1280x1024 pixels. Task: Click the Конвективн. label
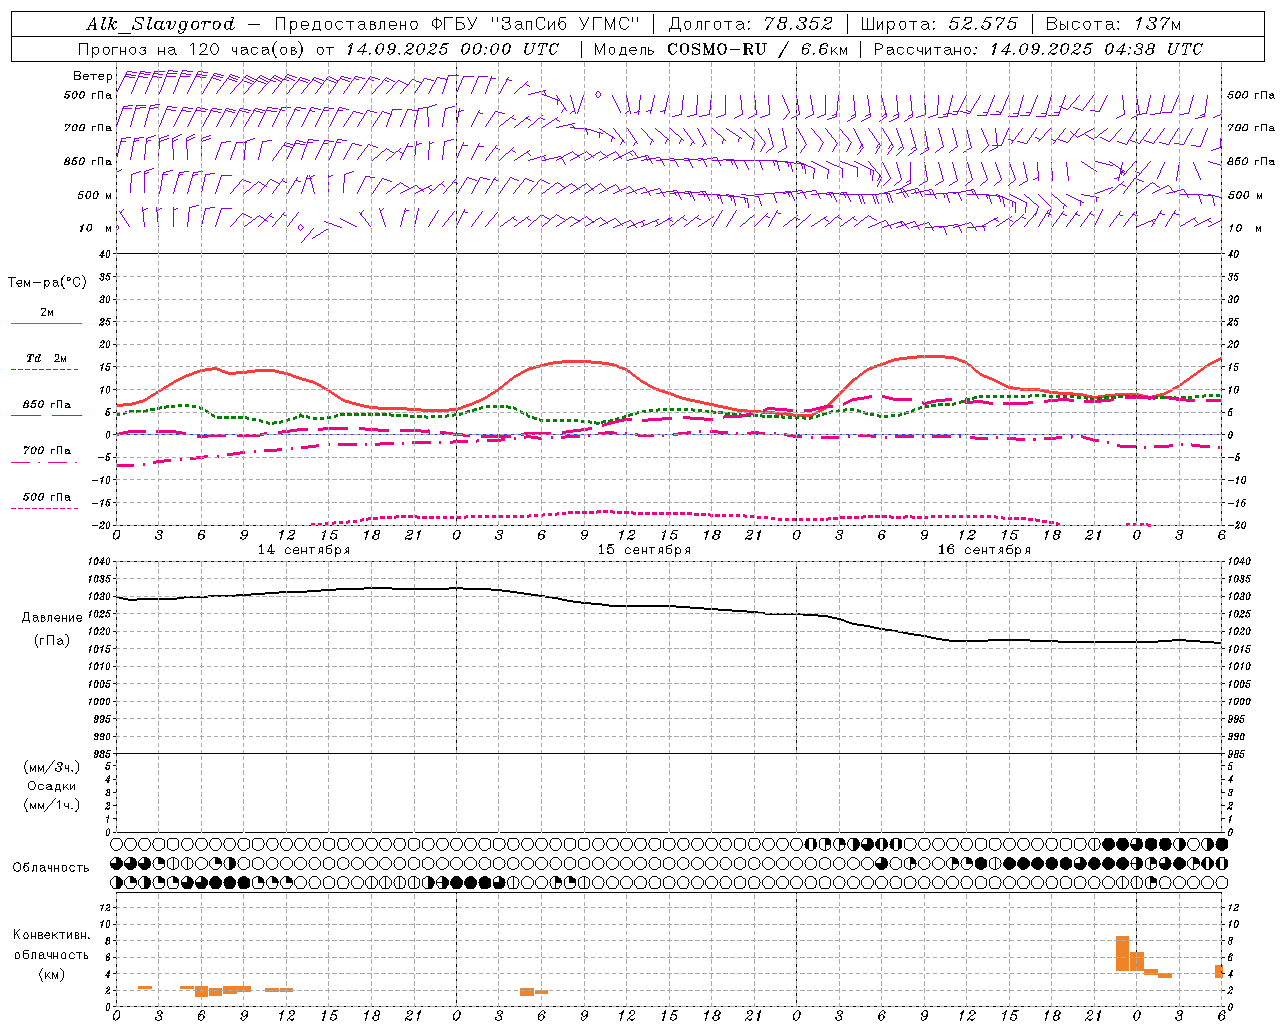tap(52, 935)
